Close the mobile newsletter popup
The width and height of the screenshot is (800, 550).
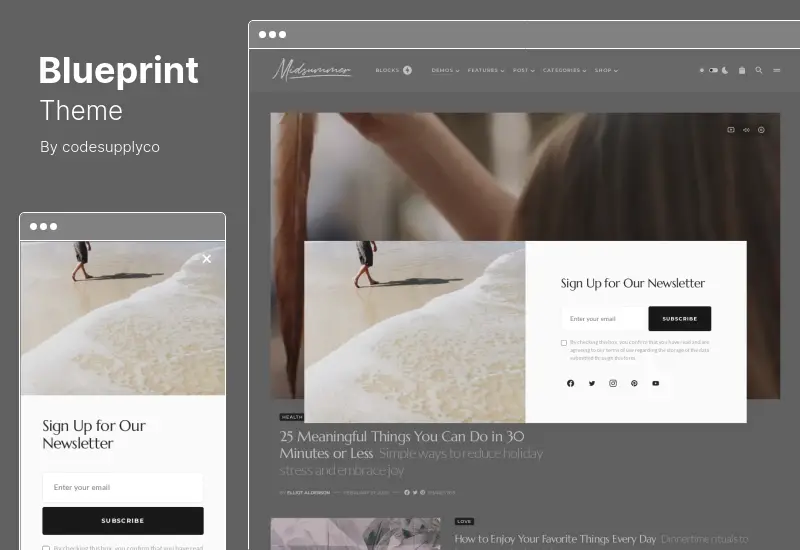[207, 259]
